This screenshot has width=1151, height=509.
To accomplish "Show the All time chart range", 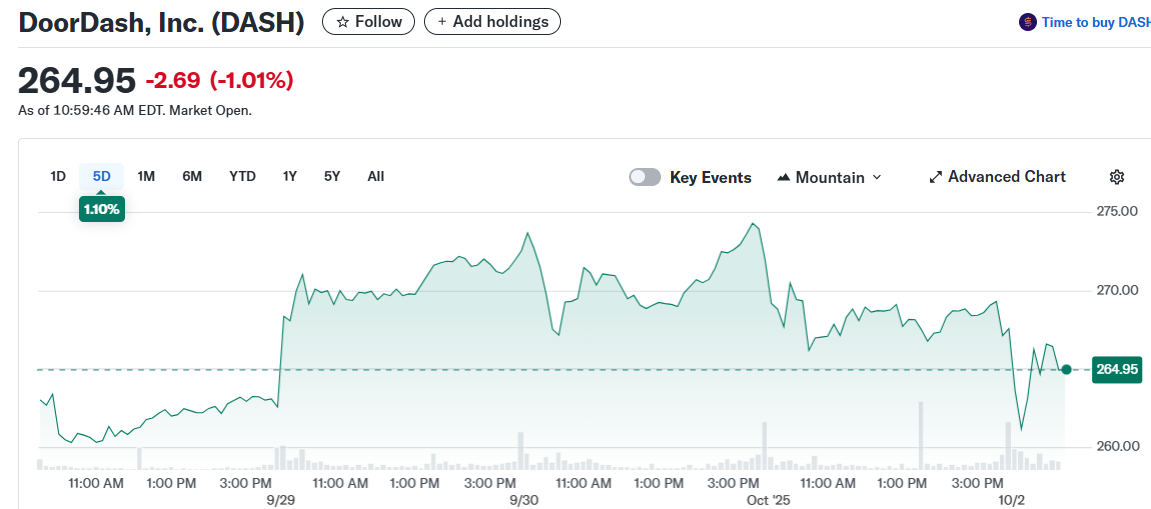I will tap(375, 176).
